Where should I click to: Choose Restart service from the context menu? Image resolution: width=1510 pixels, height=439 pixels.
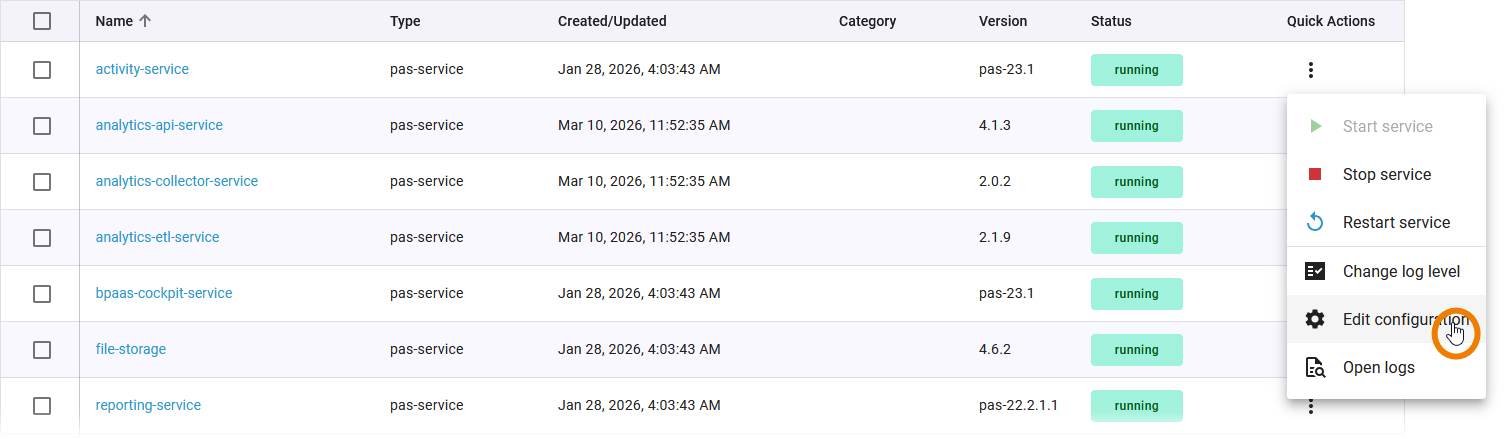[x=1395, y=222]
